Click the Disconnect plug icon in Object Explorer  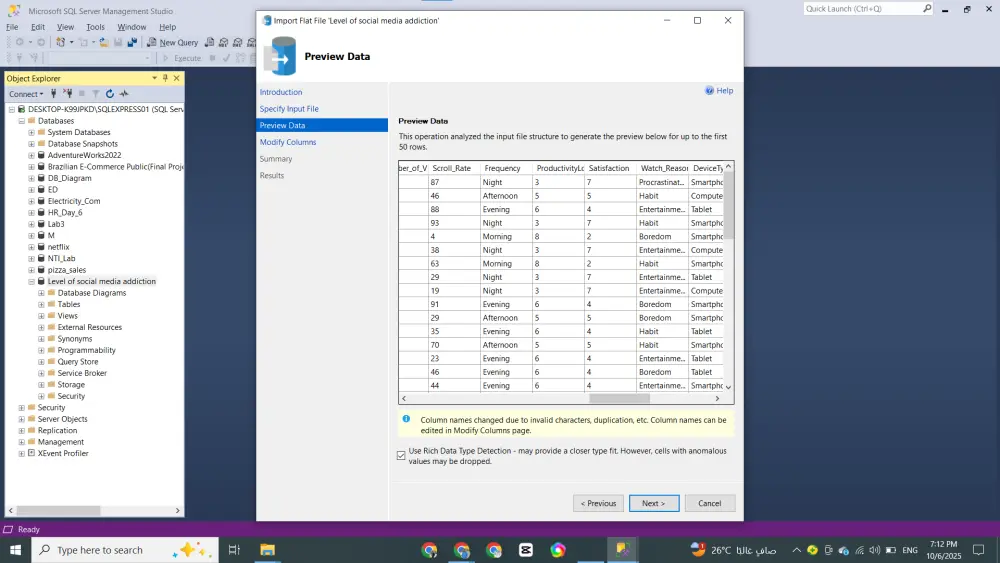point(68,94)
